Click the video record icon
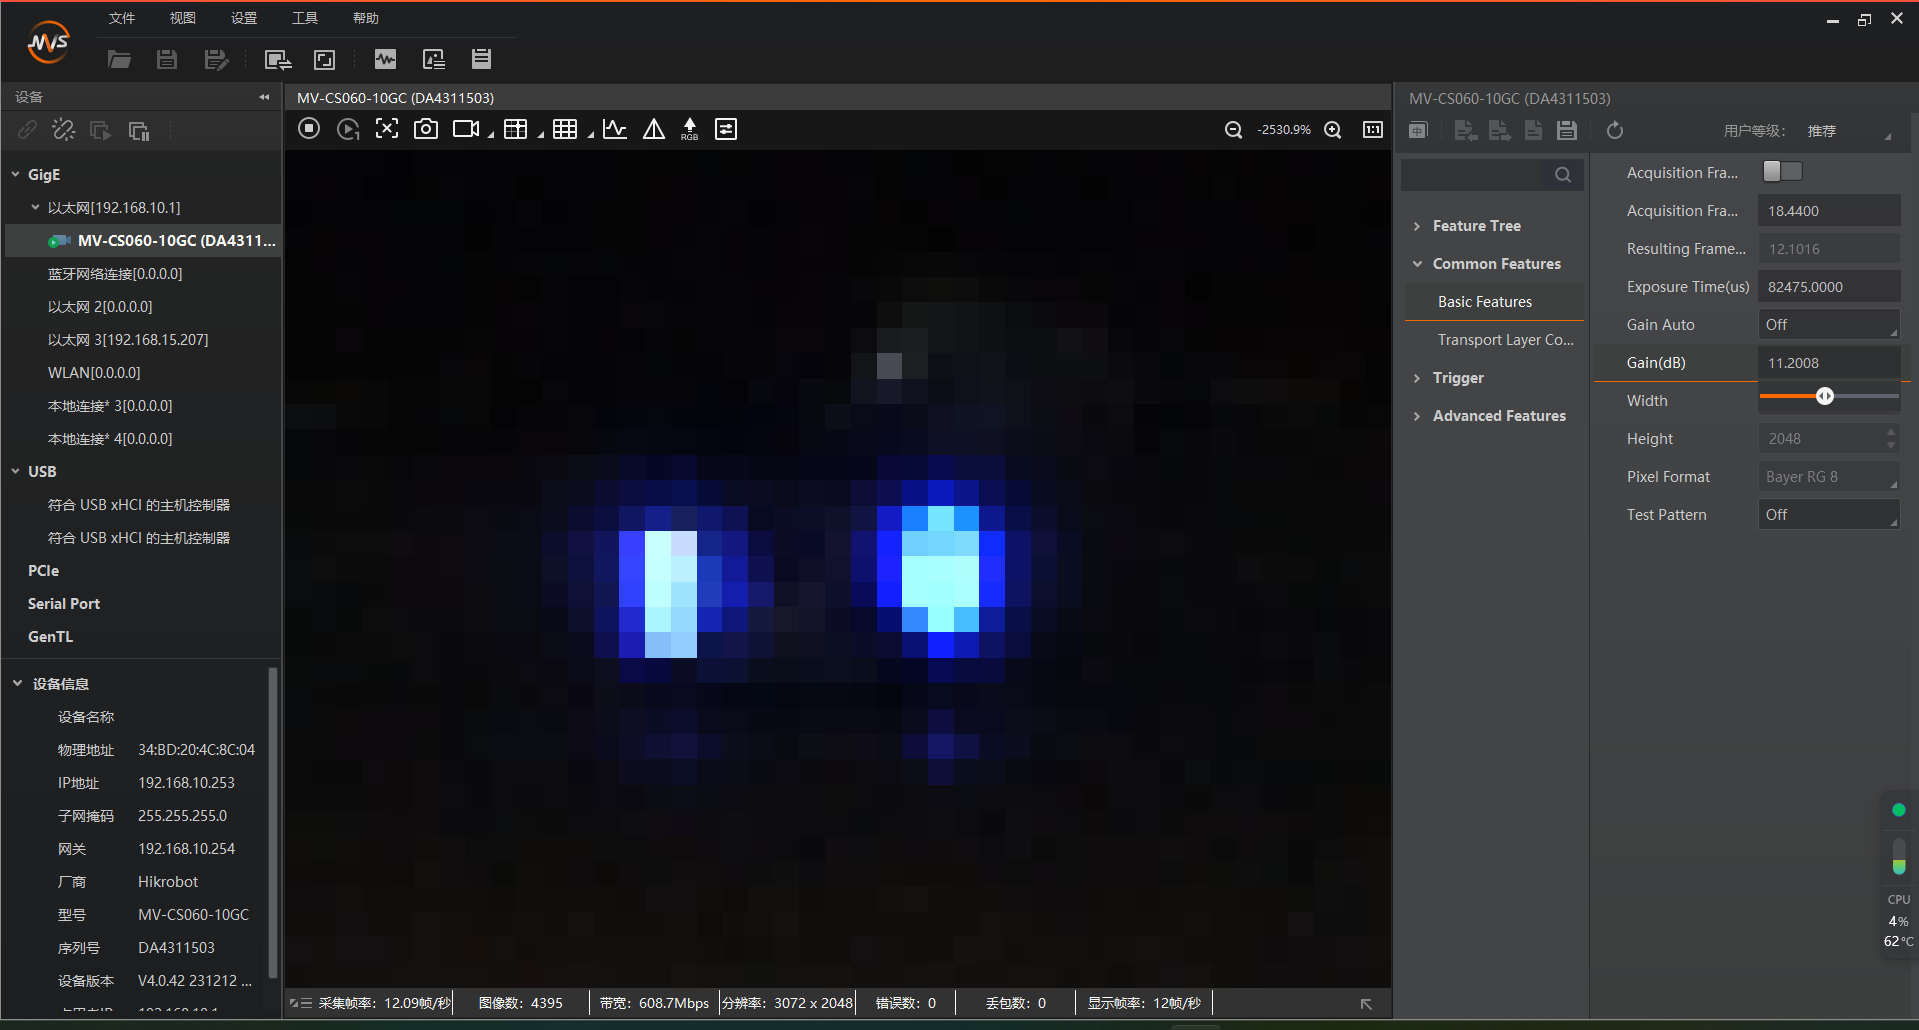Image resolution: width=1919 pixels, height=1030 pixels. click(466, 129)
